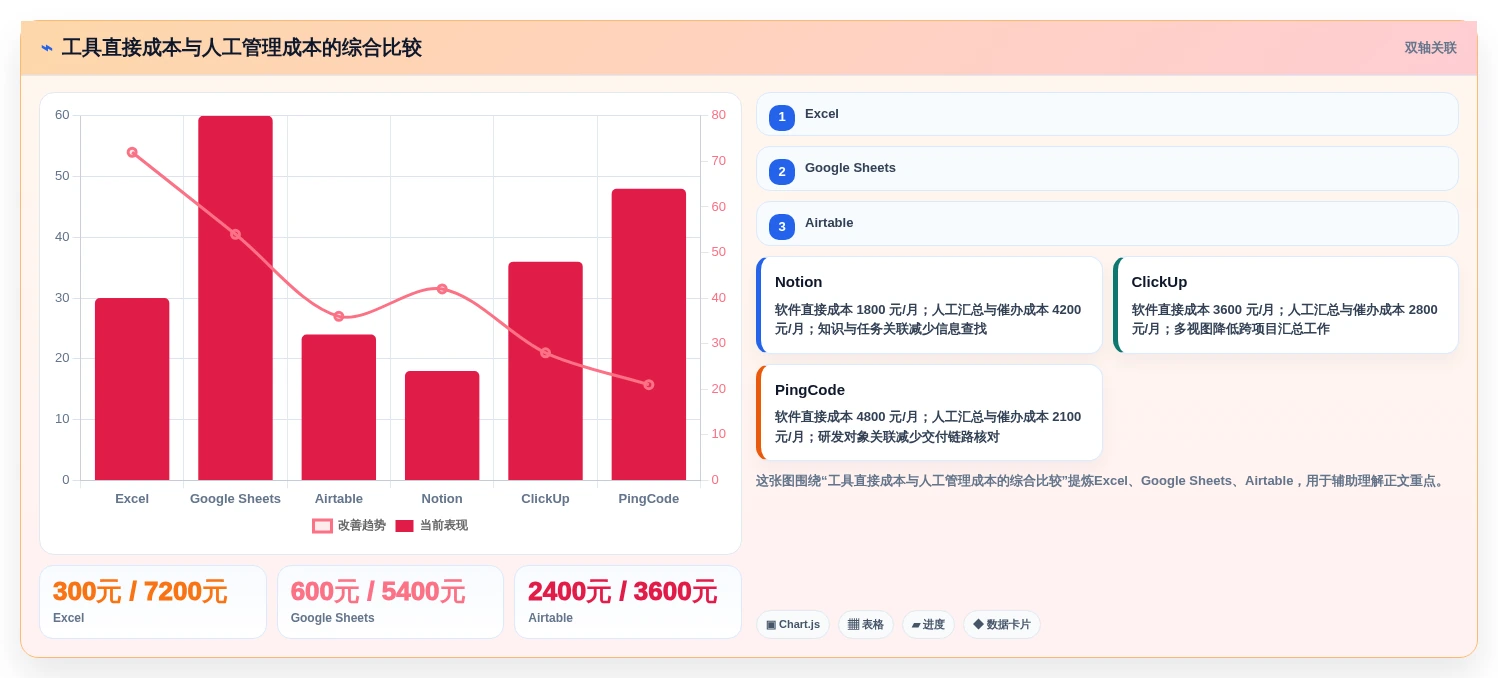
Task: Click the 2400元 / 3600元 Airtable card
Action: pos(628,602)
